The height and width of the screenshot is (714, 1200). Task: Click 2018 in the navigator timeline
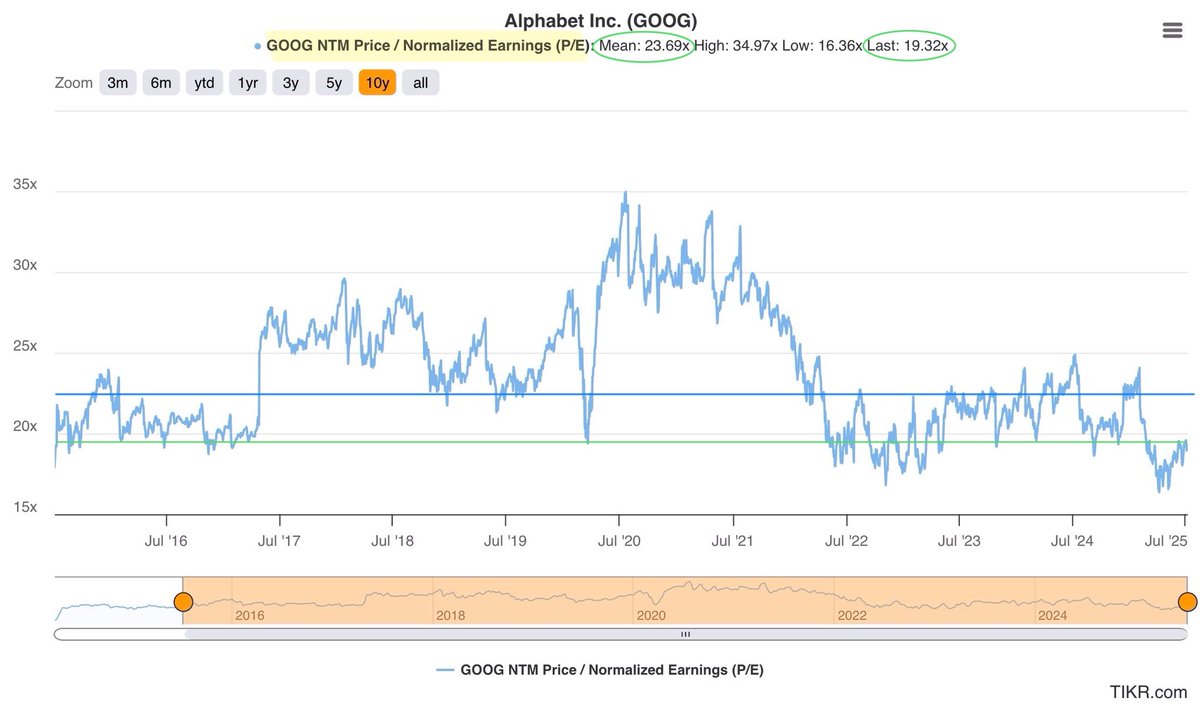[451, 616]
